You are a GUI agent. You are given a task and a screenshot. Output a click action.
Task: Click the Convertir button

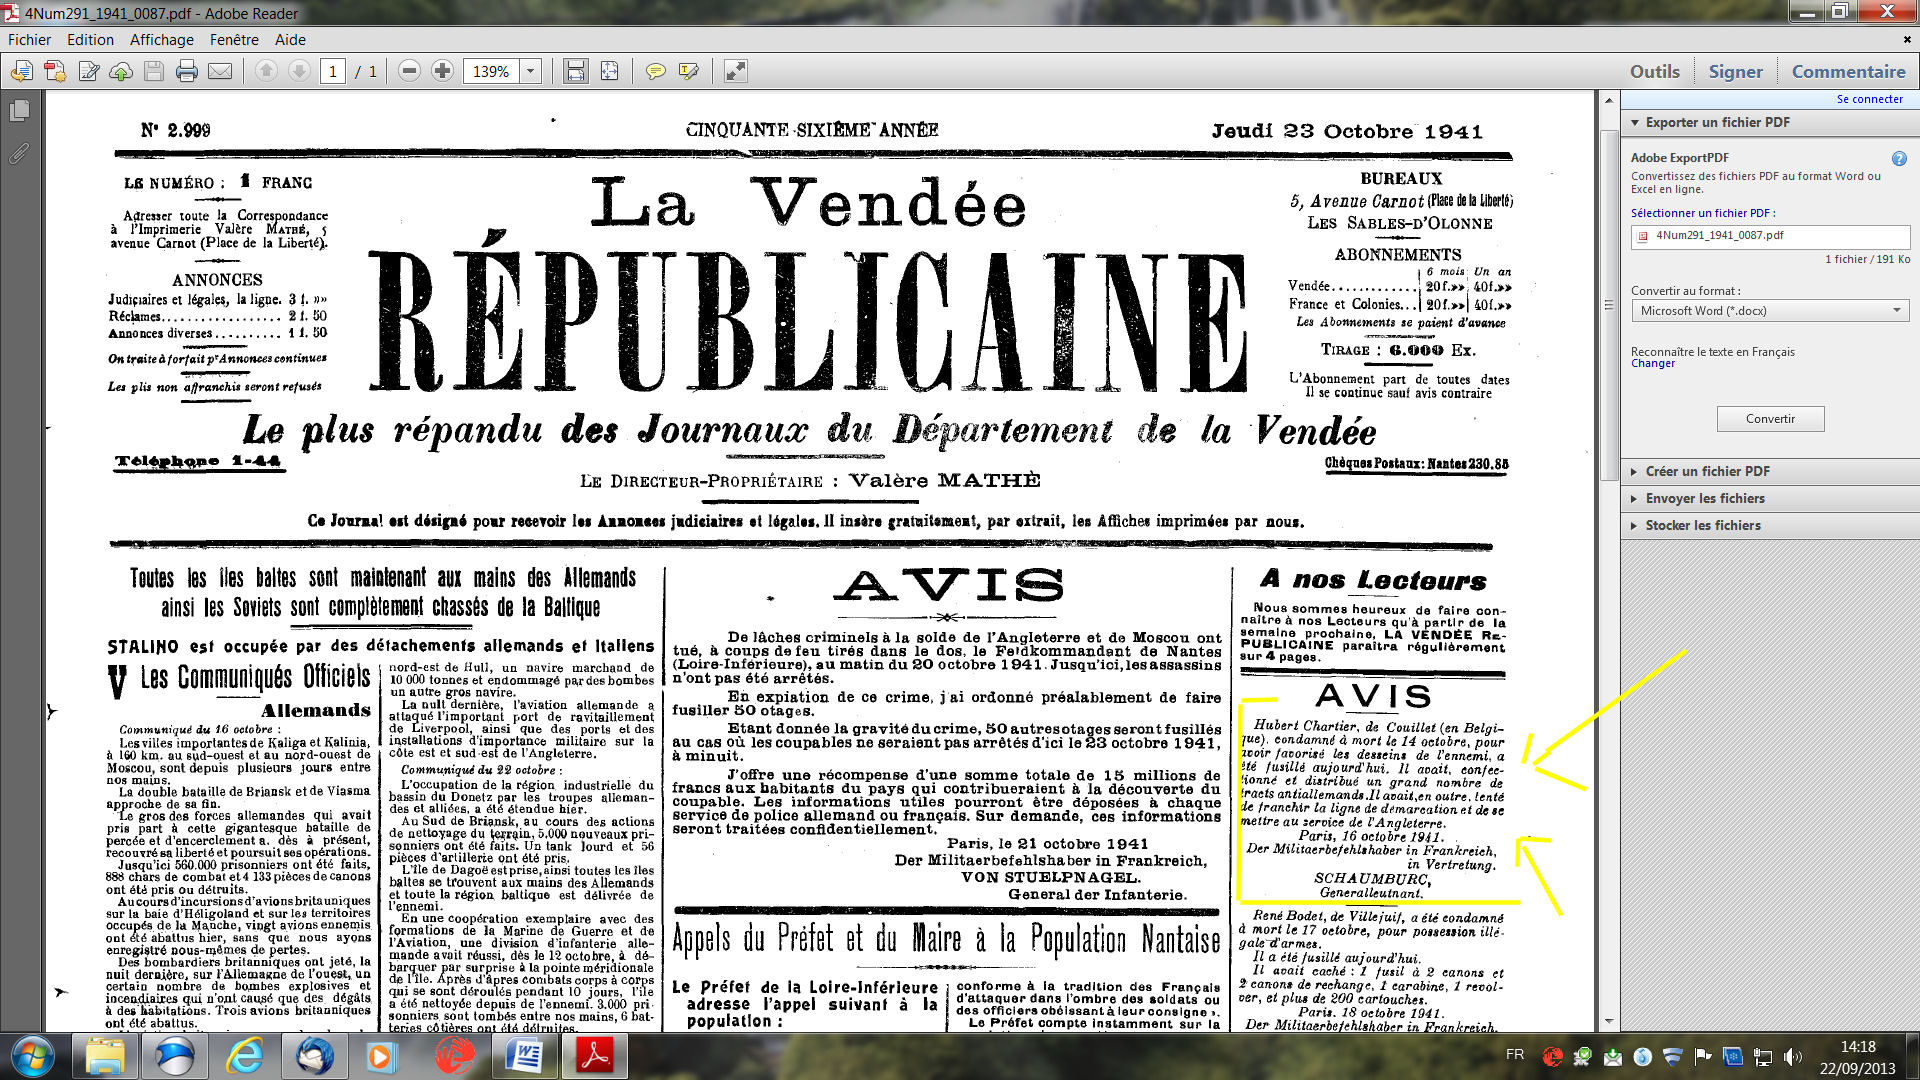(x=1770, y=419)
